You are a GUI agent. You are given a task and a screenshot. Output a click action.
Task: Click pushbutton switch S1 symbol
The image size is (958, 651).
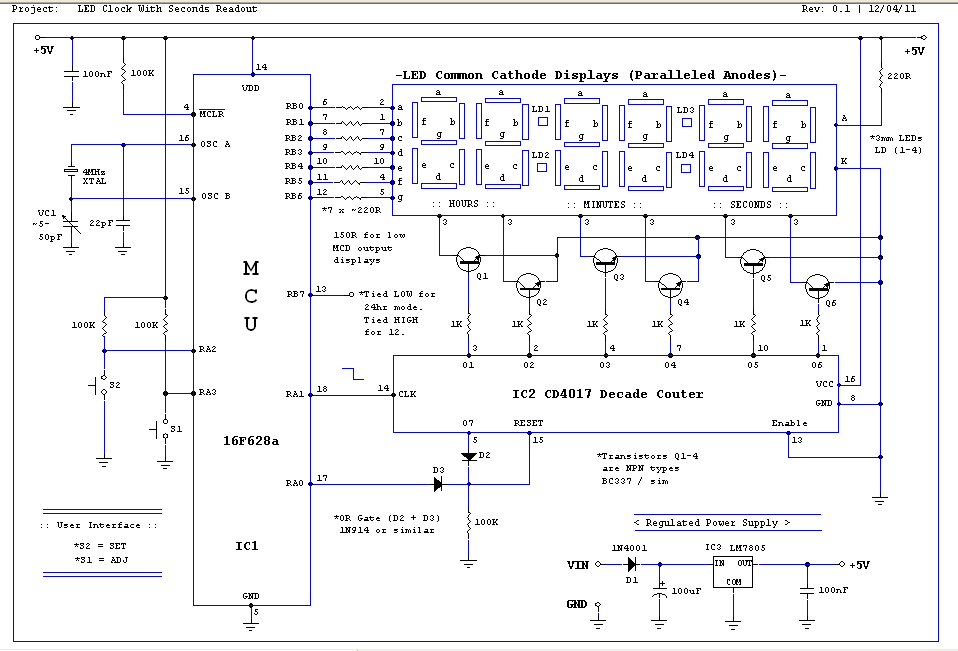tap(161, 429)
